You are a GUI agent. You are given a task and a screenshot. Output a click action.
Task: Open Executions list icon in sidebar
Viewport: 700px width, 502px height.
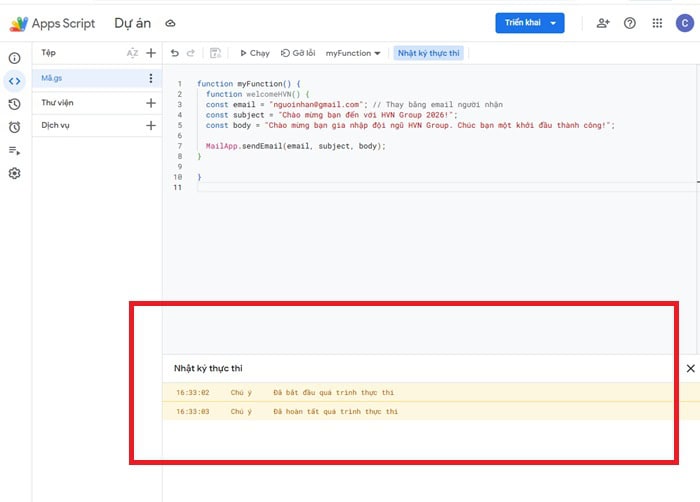[14, 150]
